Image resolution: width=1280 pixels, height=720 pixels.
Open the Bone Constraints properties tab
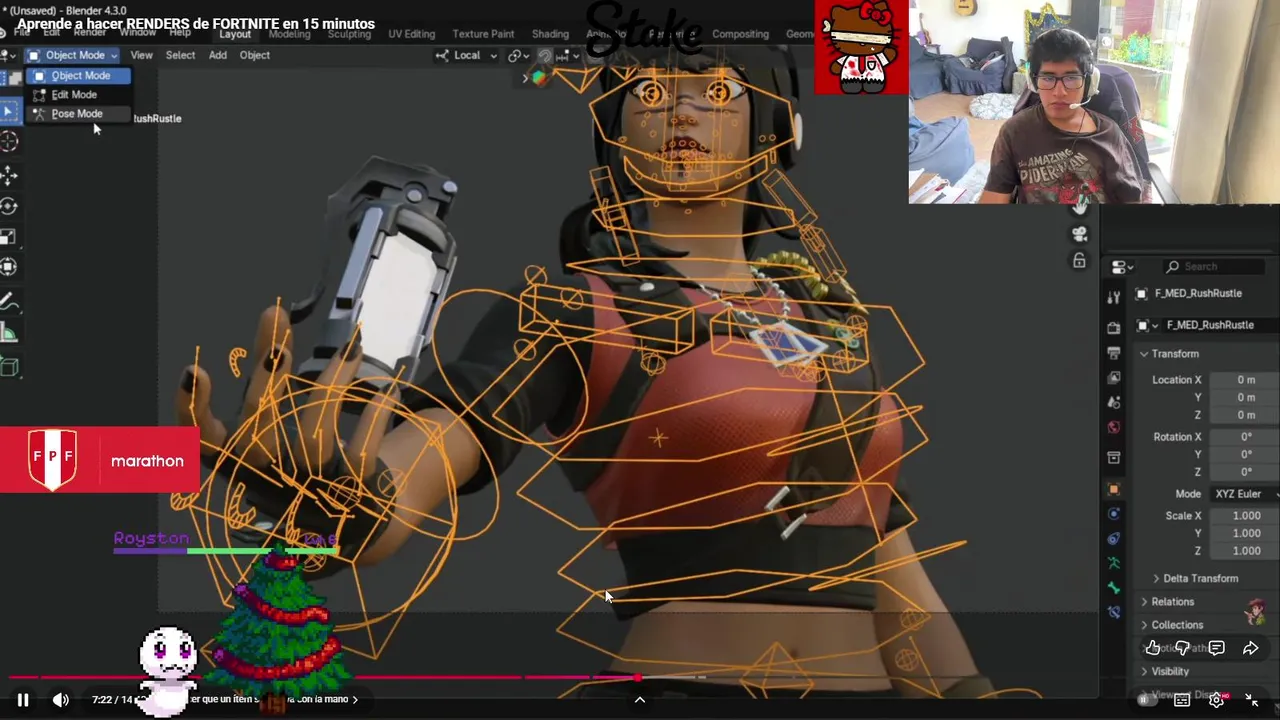tap(1114, 613)
